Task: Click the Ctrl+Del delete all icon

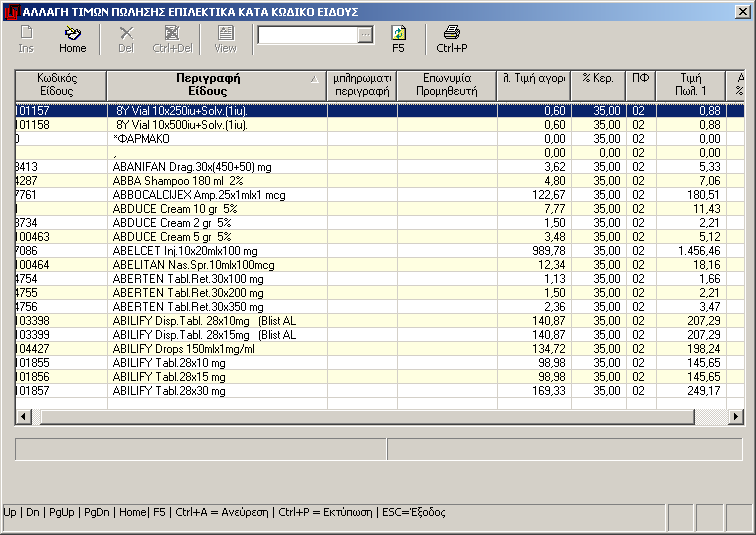Action: coord(172,39)
